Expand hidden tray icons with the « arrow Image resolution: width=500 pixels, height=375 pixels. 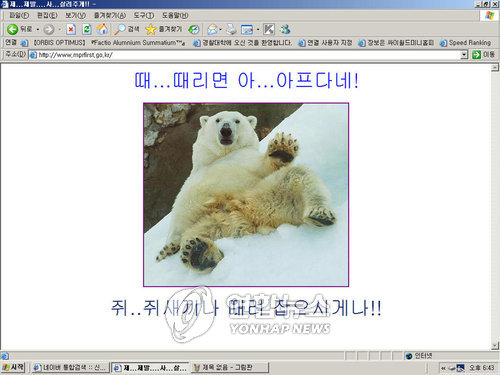pos(443,368)
